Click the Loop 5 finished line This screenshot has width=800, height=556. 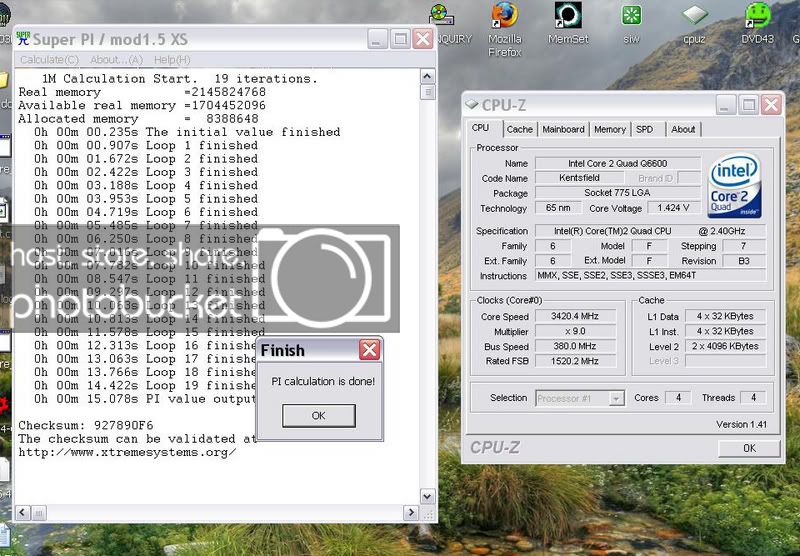coord(146,199)
